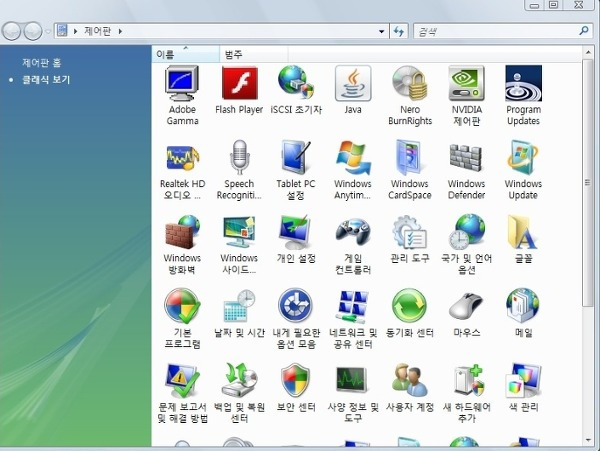Screen dimensions: 600x451
Task: Expand the address bar history dropdown
Action: [x=382, y=31]
